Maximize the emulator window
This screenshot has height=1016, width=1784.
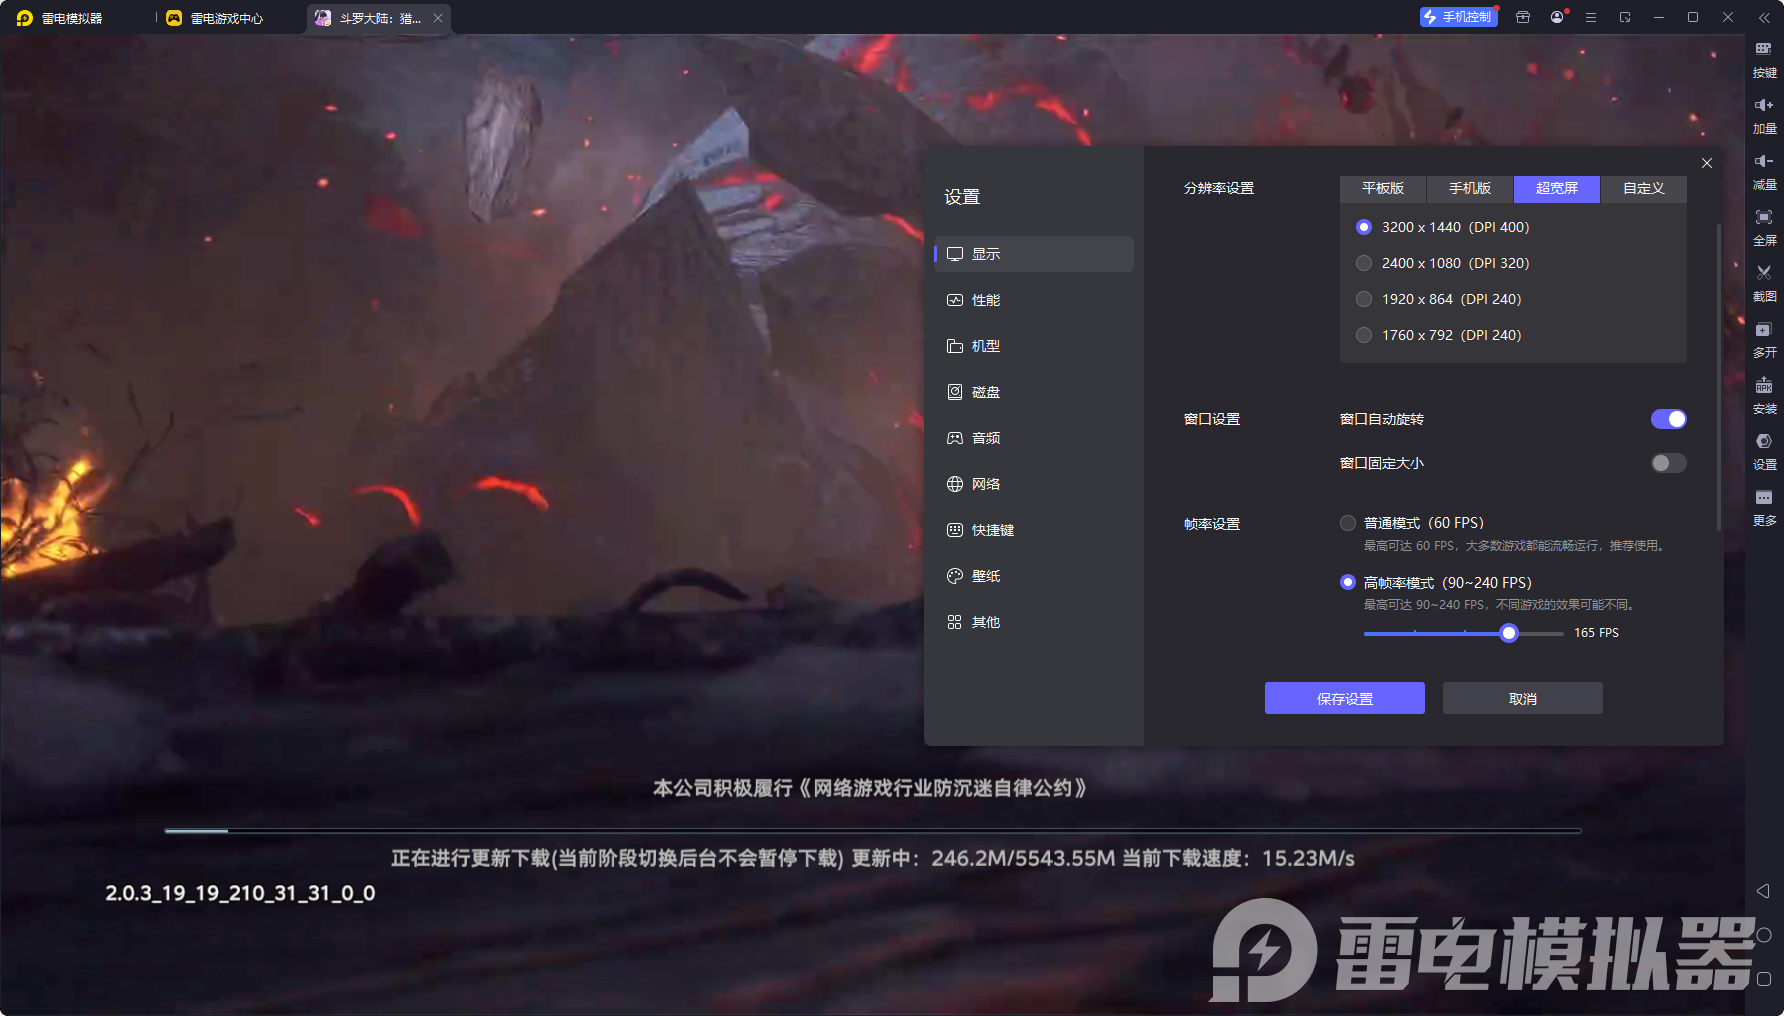tap(1693, 17)
